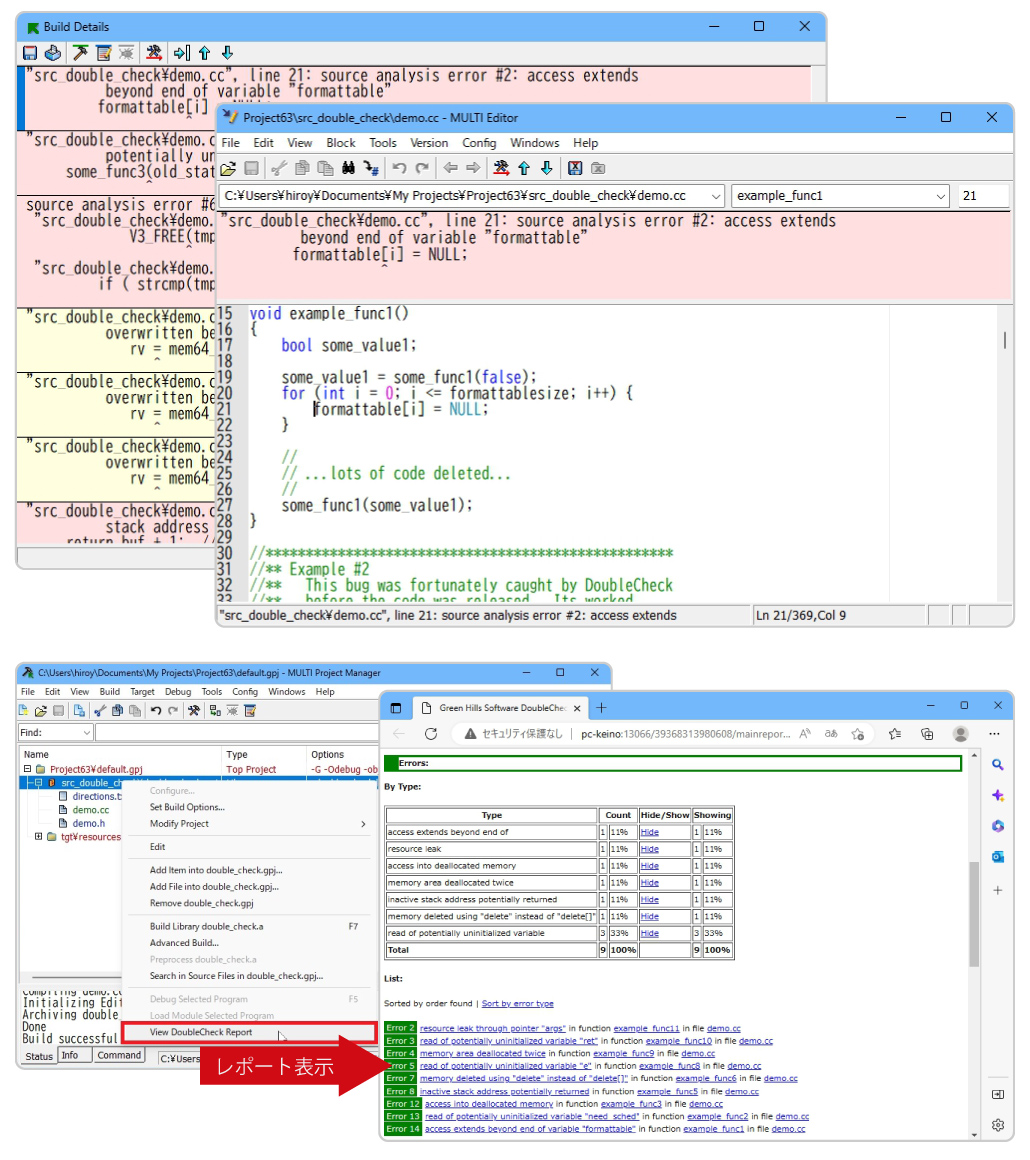Open the example_func1 function dropdown
Viewport: 1030px width, 1160px height.
click(940, 196)
